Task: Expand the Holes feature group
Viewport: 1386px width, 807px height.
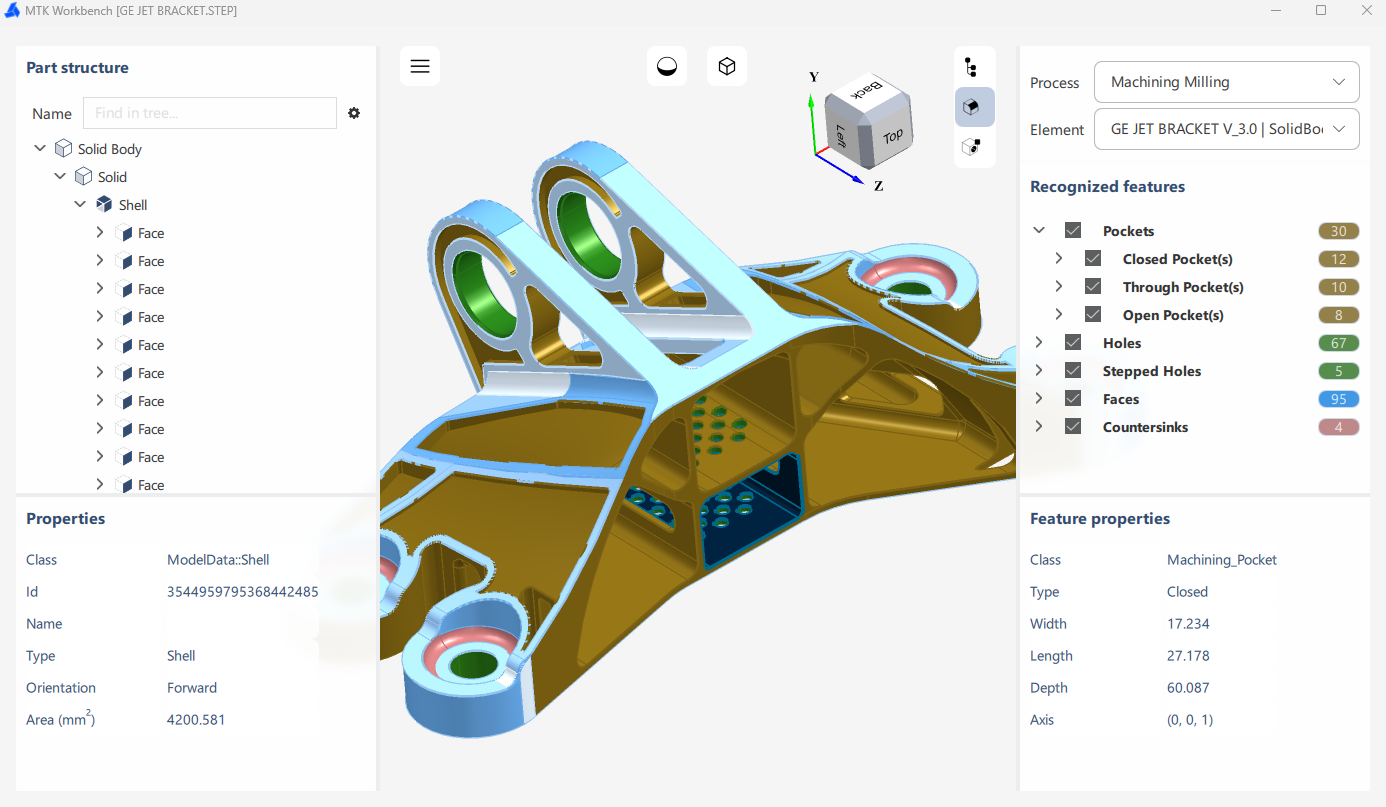Action: point(1039,342)
